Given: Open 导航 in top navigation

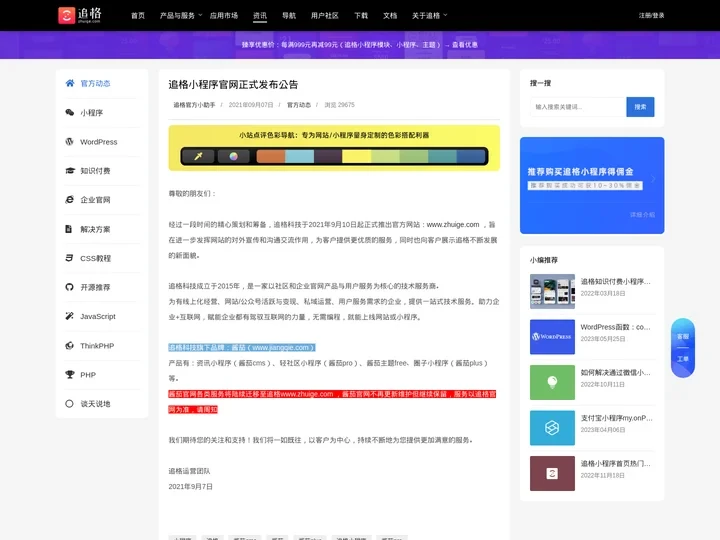Looking at the screenshot, I should [289, 16].
